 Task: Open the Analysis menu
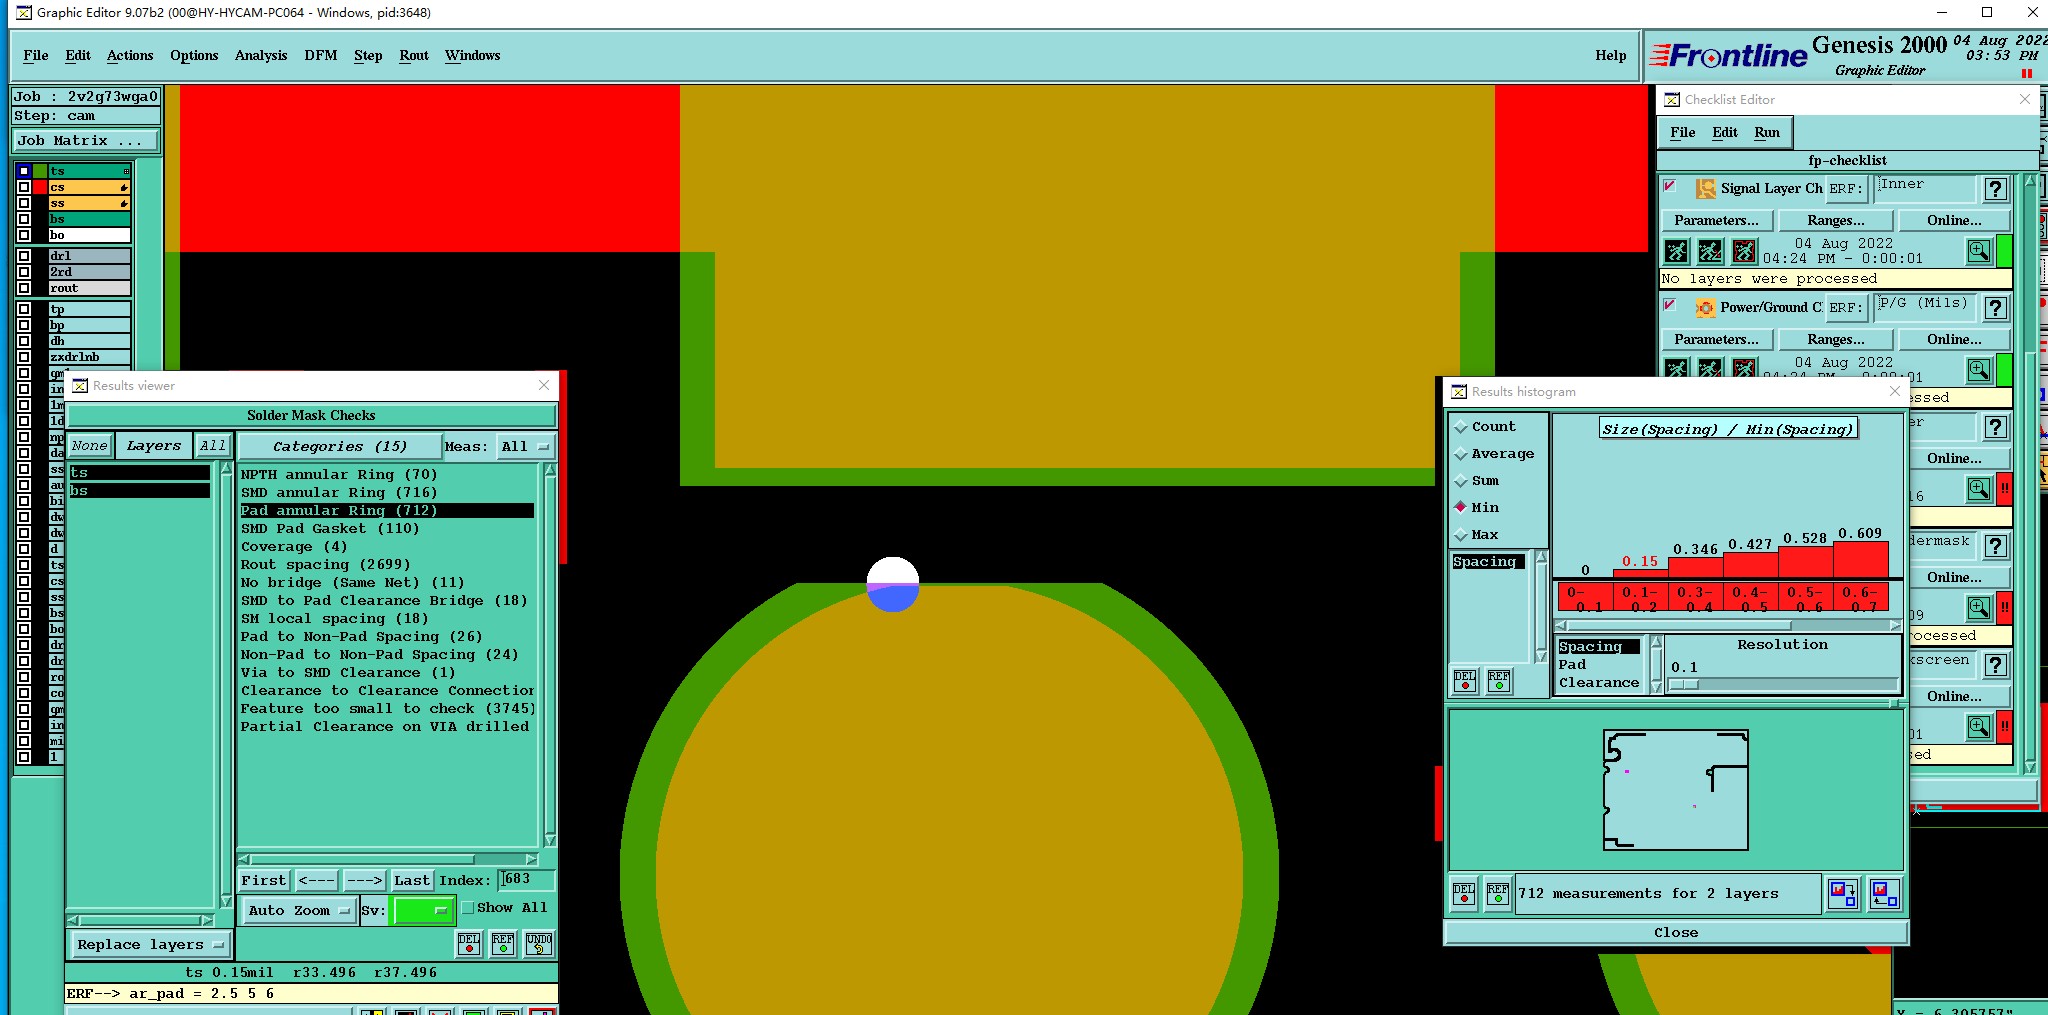pos(261,56)
